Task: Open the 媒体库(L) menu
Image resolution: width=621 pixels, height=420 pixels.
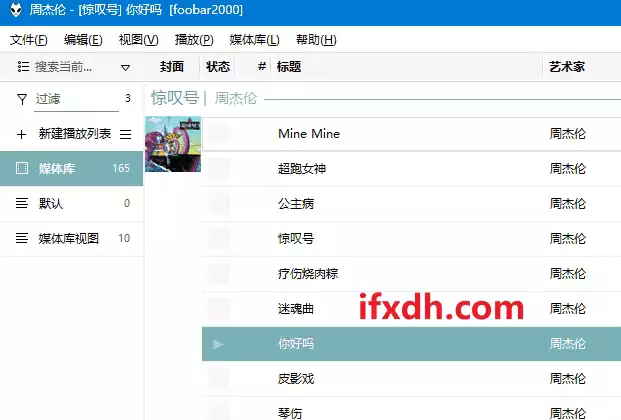Action: pos(255,40)
